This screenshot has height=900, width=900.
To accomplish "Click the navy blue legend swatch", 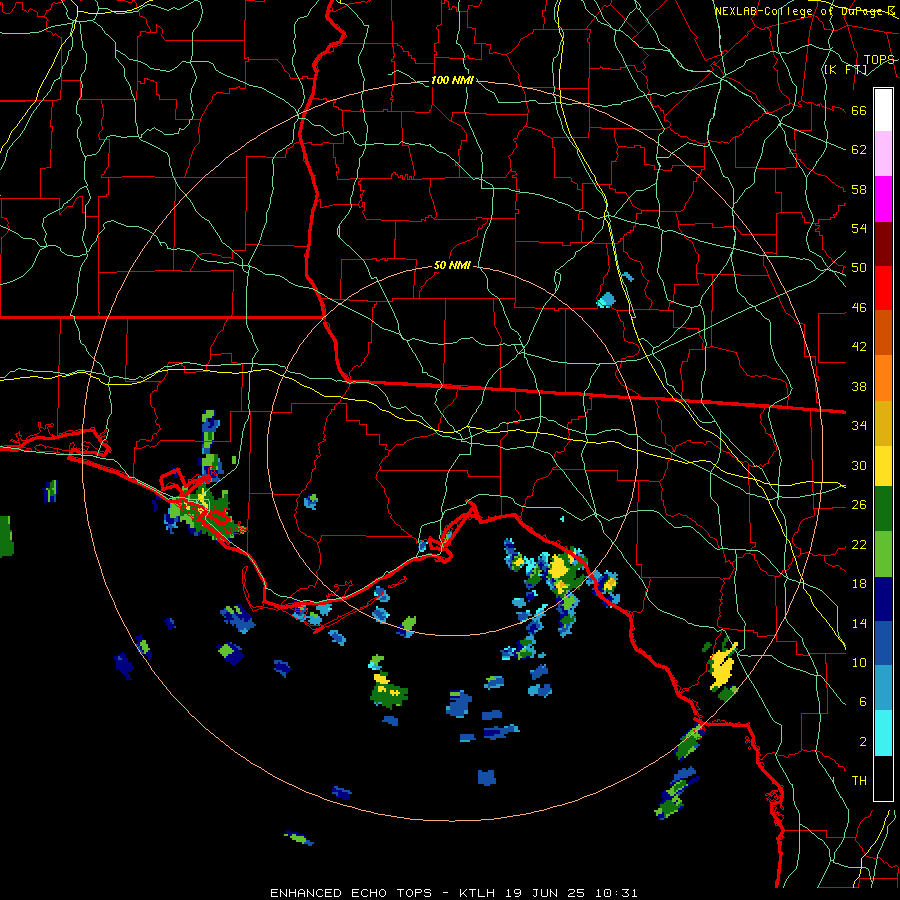I will click(x=883, y=599).
